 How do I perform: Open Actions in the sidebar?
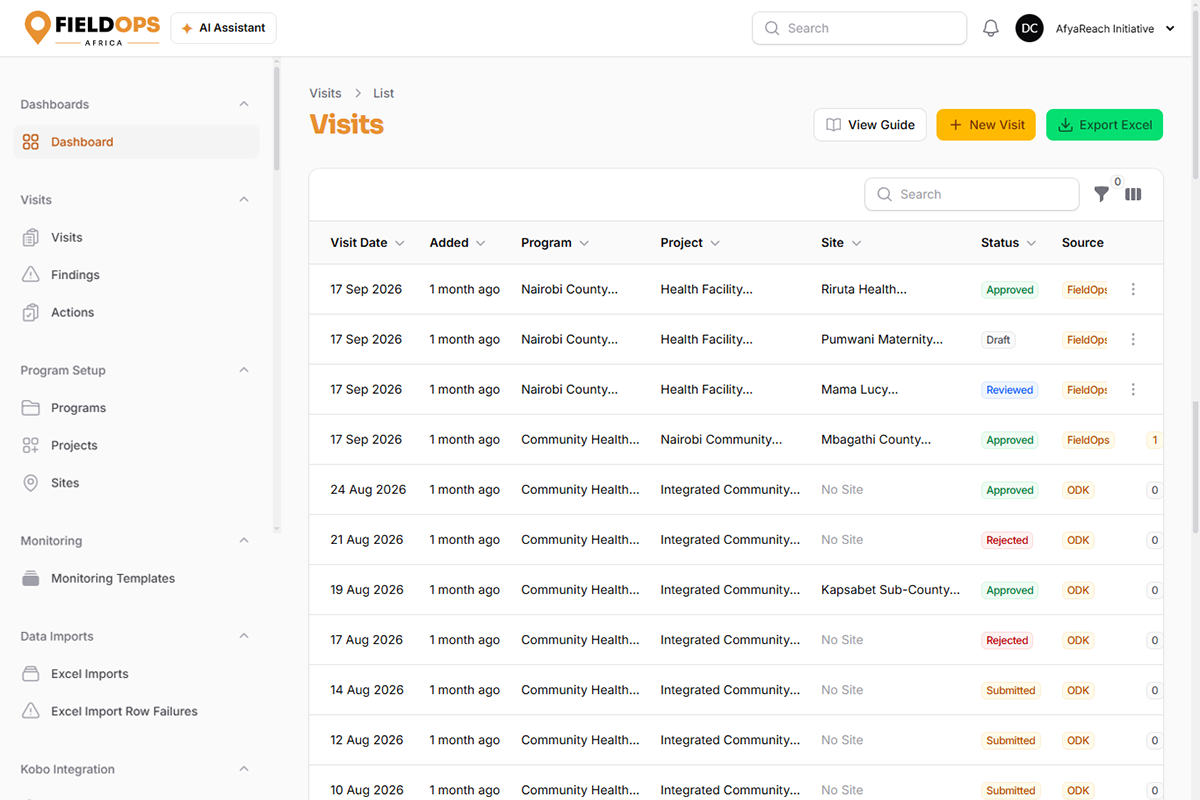tap(137, 313)
